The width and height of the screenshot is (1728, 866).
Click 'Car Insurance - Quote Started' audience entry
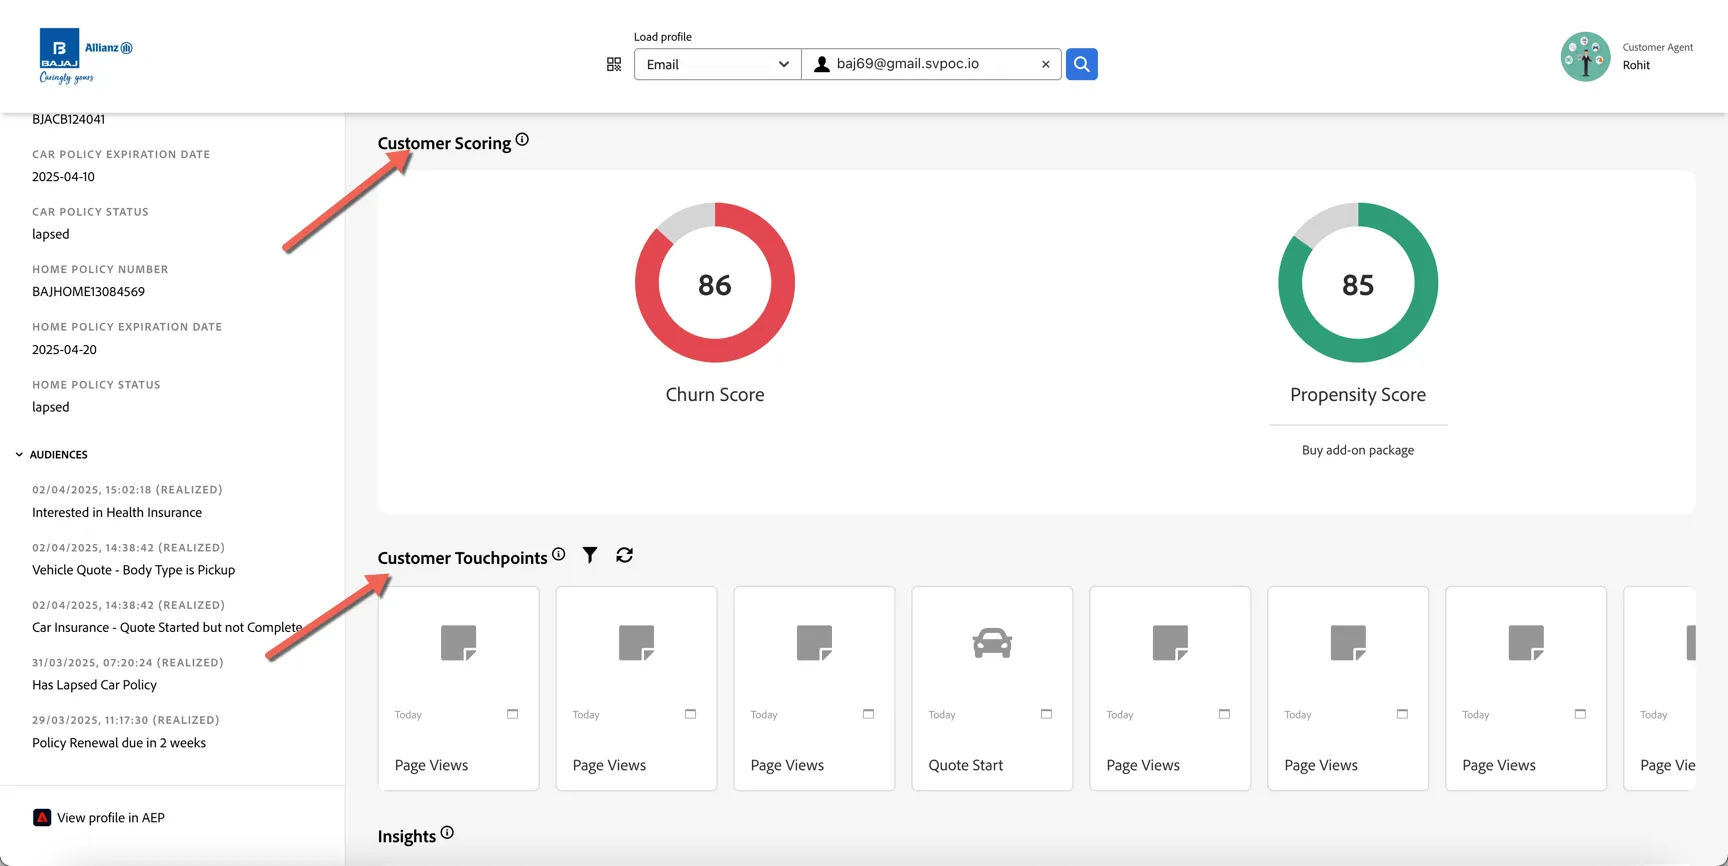click(167, 628)
